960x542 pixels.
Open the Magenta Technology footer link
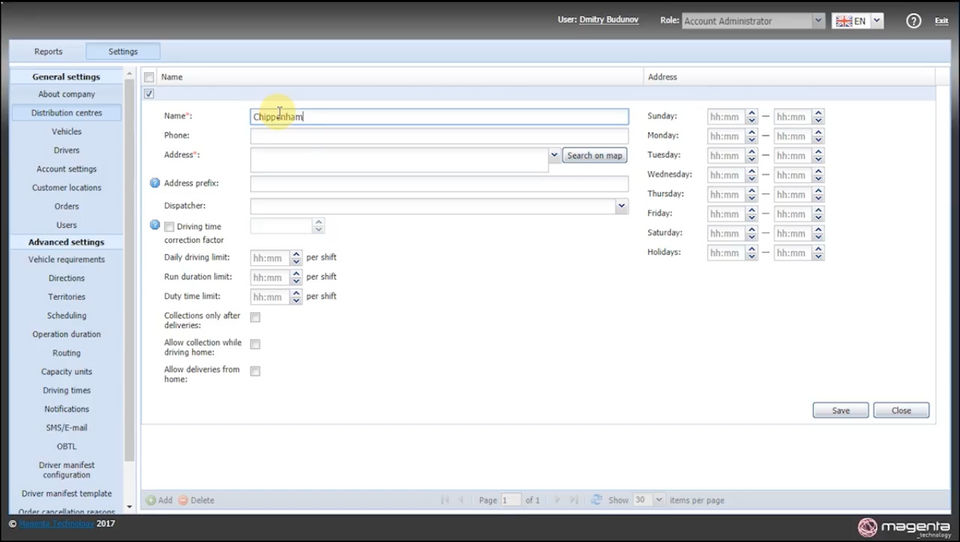56,524
